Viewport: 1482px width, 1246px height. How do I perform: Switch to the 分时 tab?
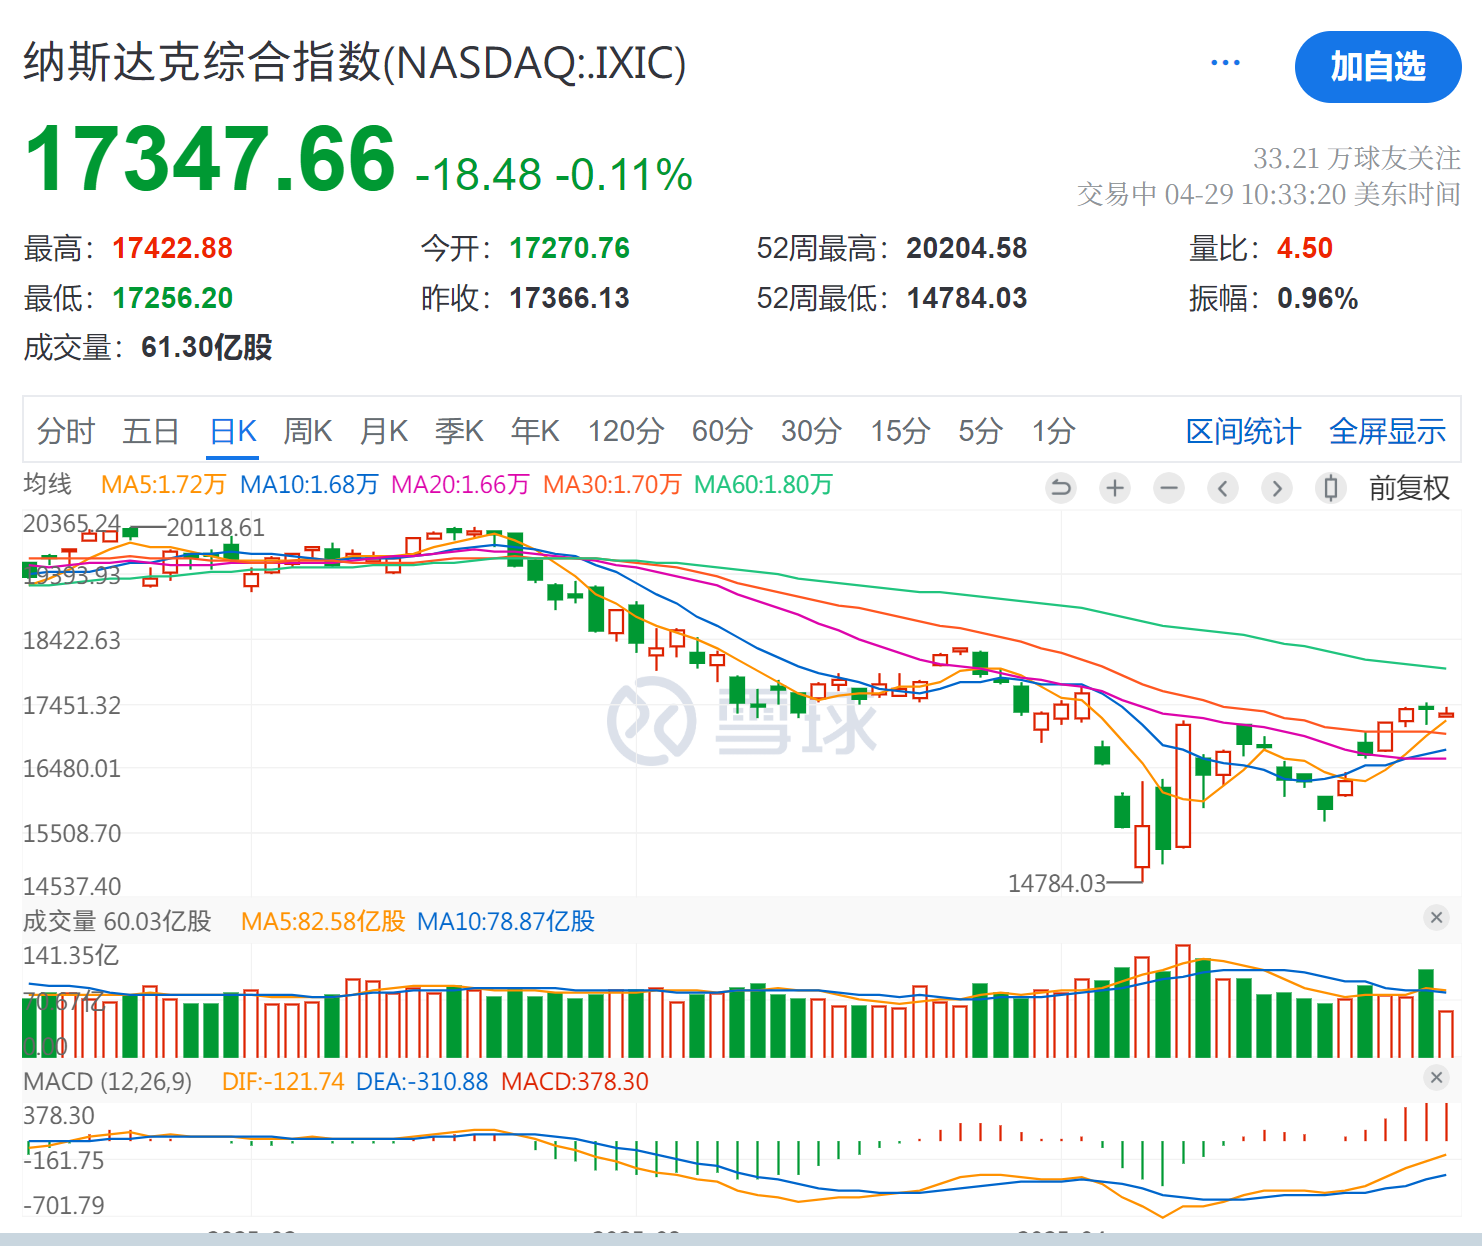(x=66, y=431)
